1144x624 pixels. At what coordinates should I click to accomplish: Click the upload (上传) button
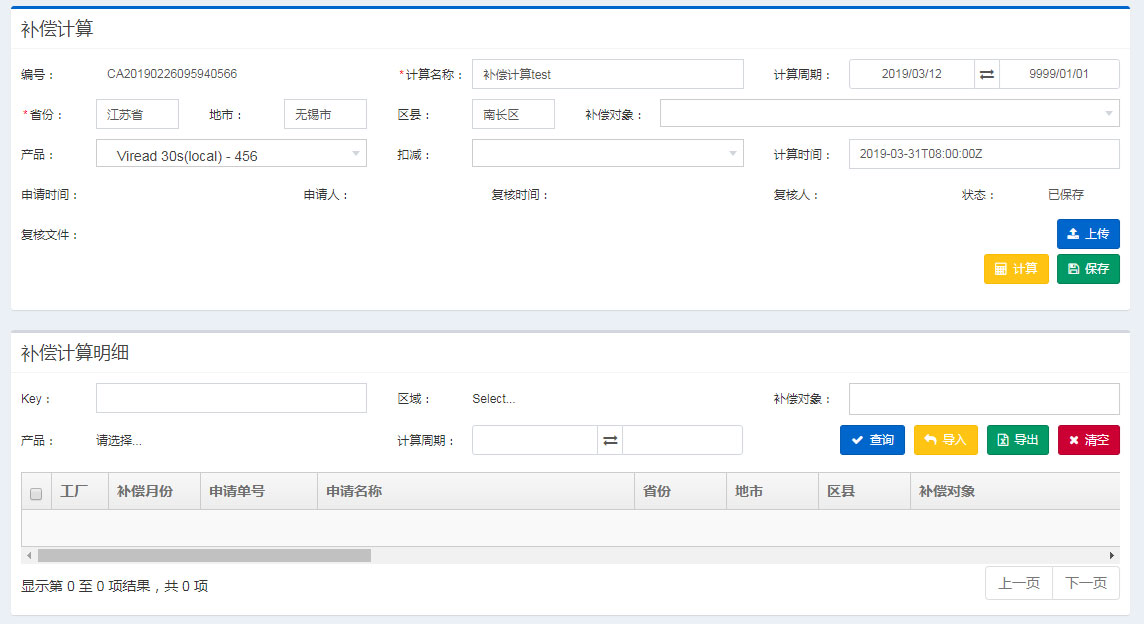click(1087, 234)
